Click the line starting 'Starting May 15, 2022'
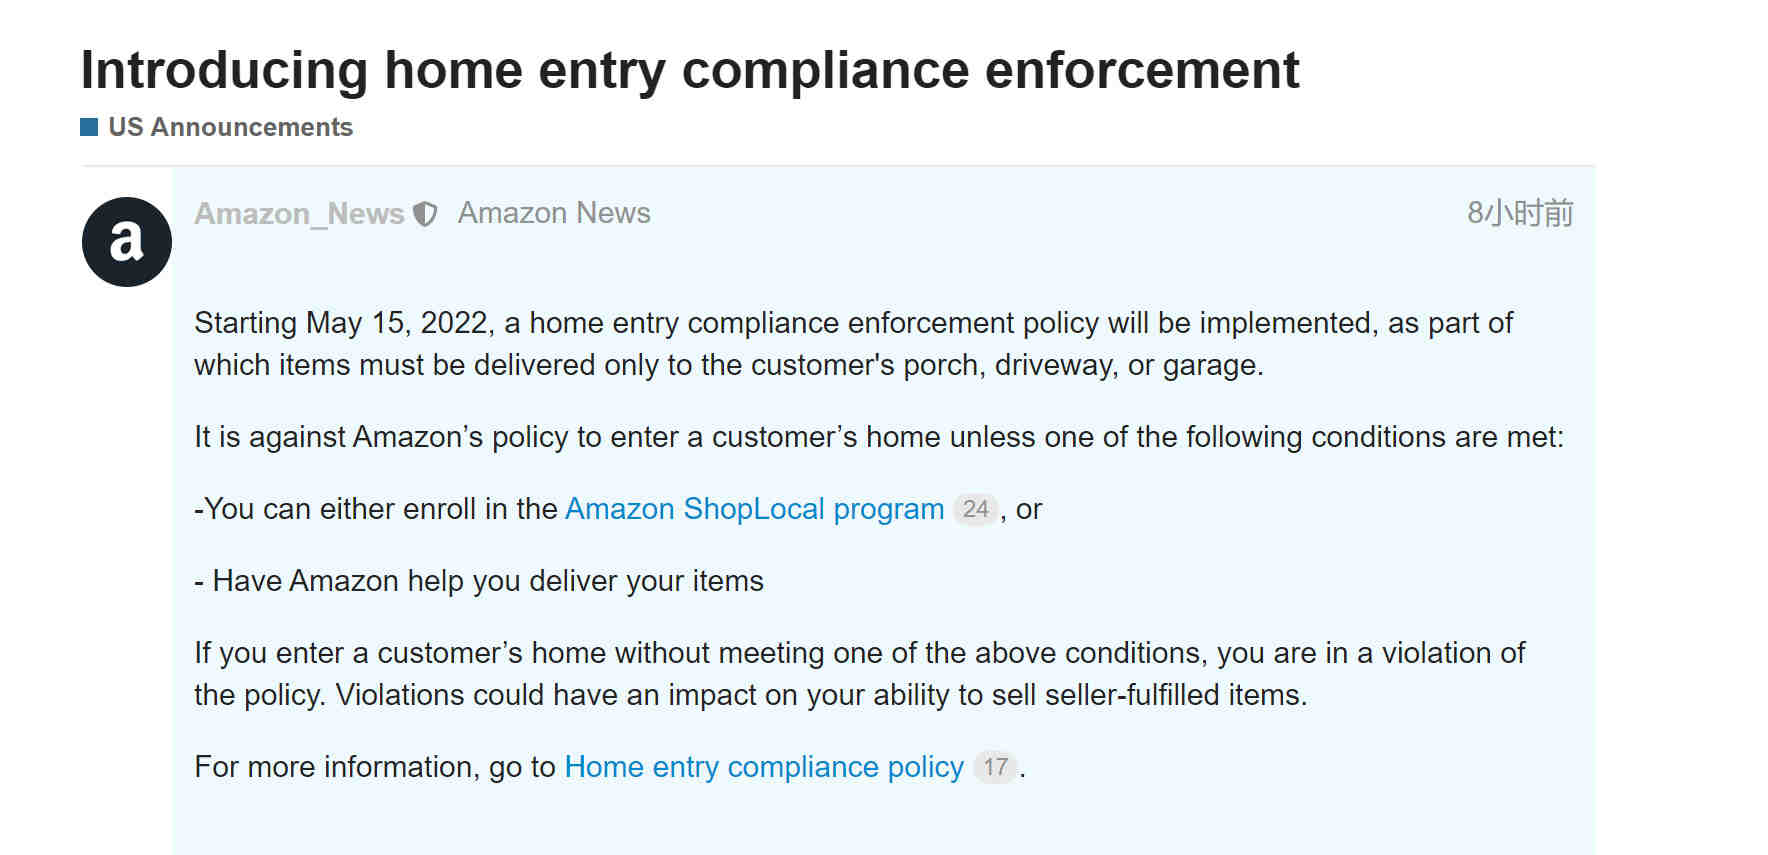The height and width of the screenshot is (855, 1768). (853, 323)
